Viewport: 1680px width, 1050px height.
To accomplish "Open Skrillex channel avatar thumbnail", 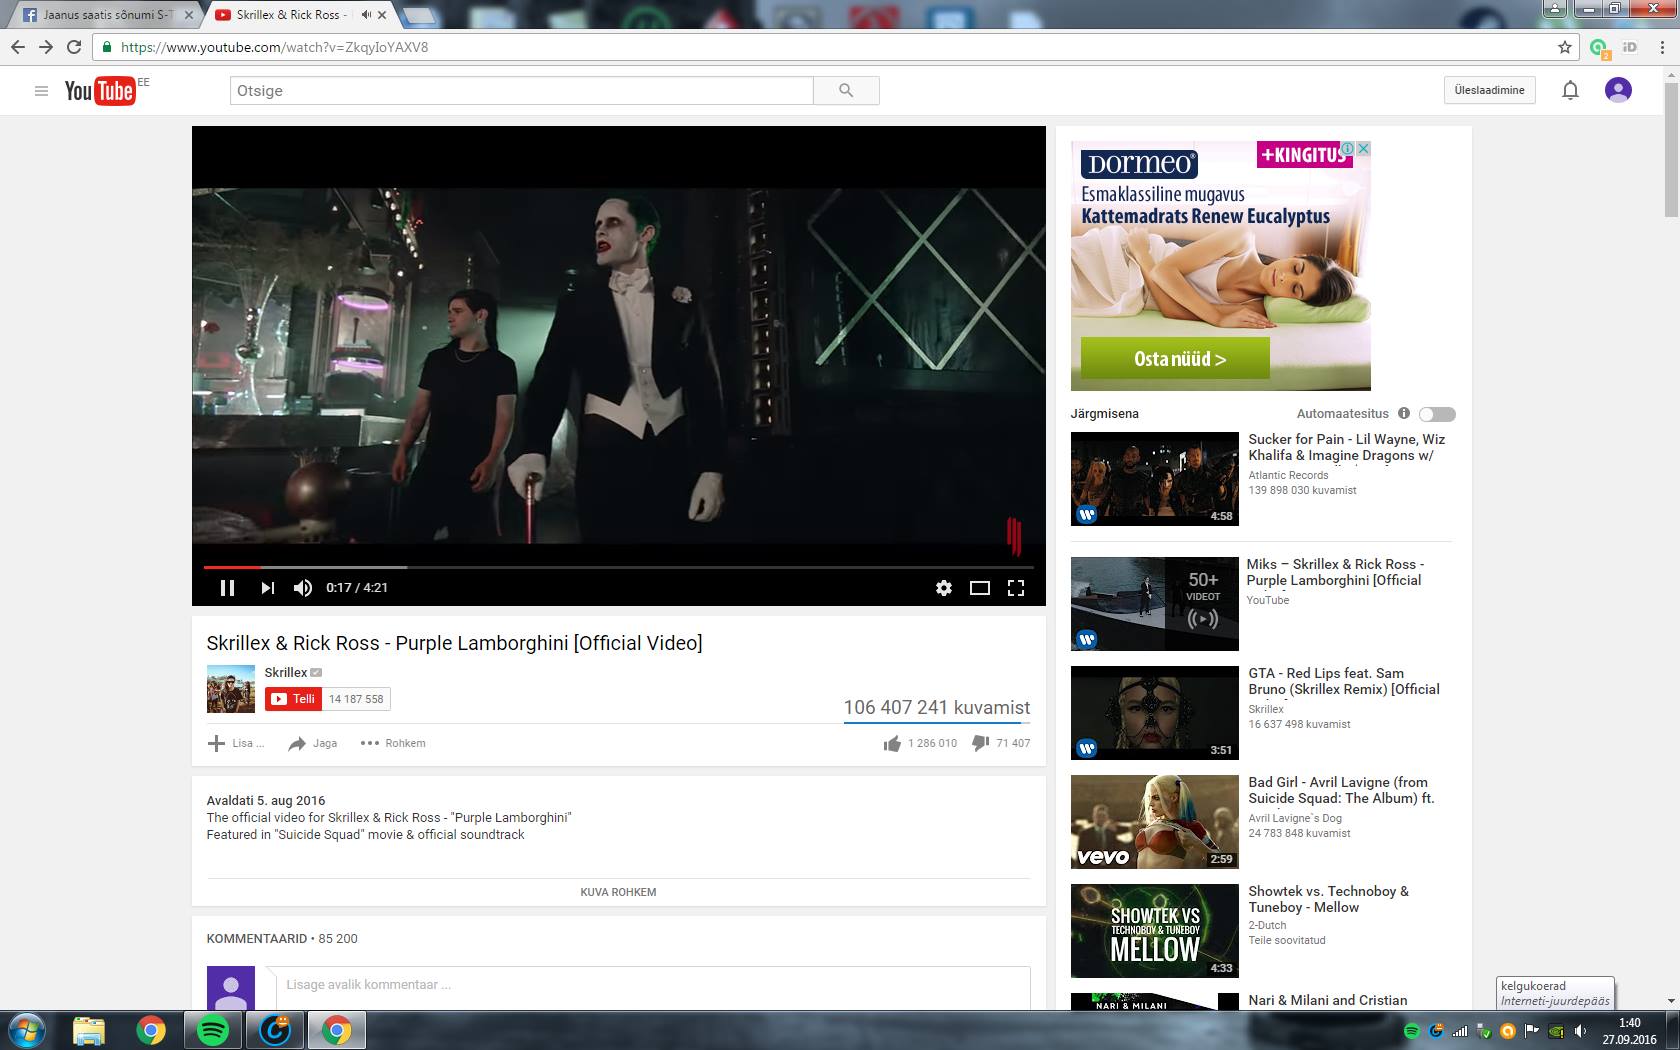I will point(231,689).
